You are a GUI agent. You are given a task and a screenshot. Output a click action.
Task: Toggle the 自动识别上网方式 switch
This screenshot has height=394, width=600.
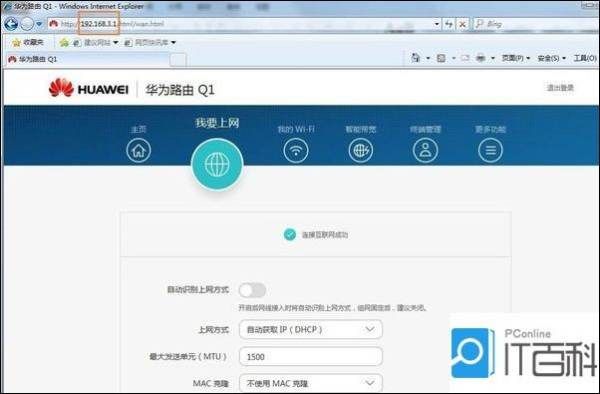pyautogui.click(x=252, y=290)
